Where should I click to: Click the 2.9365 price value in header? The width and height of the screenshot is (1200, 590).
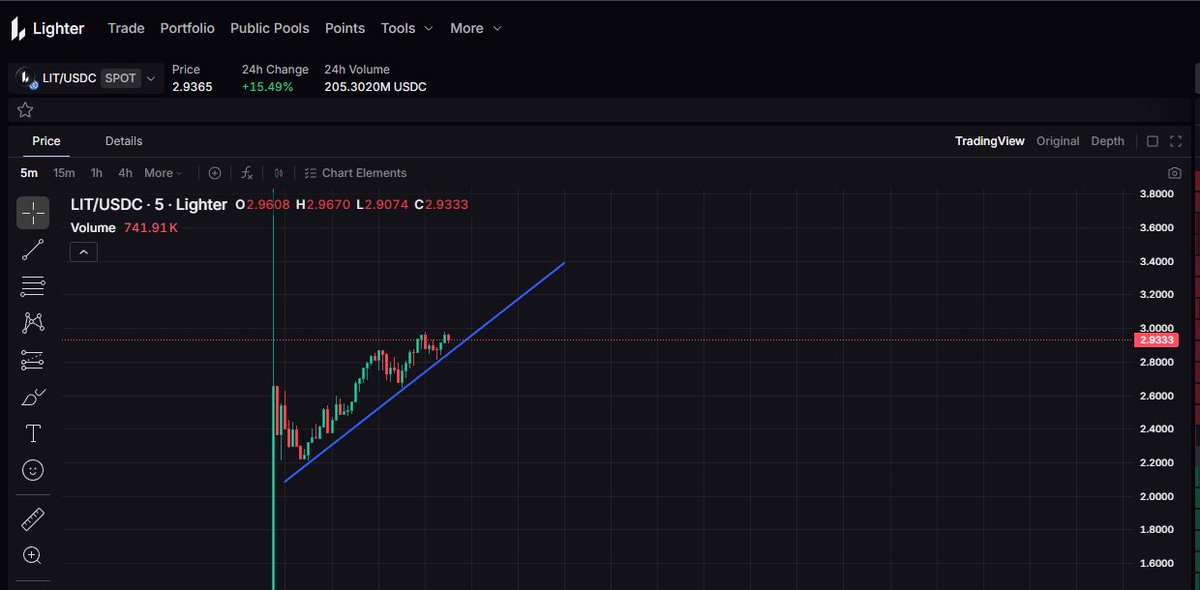[x=192, y=87]
